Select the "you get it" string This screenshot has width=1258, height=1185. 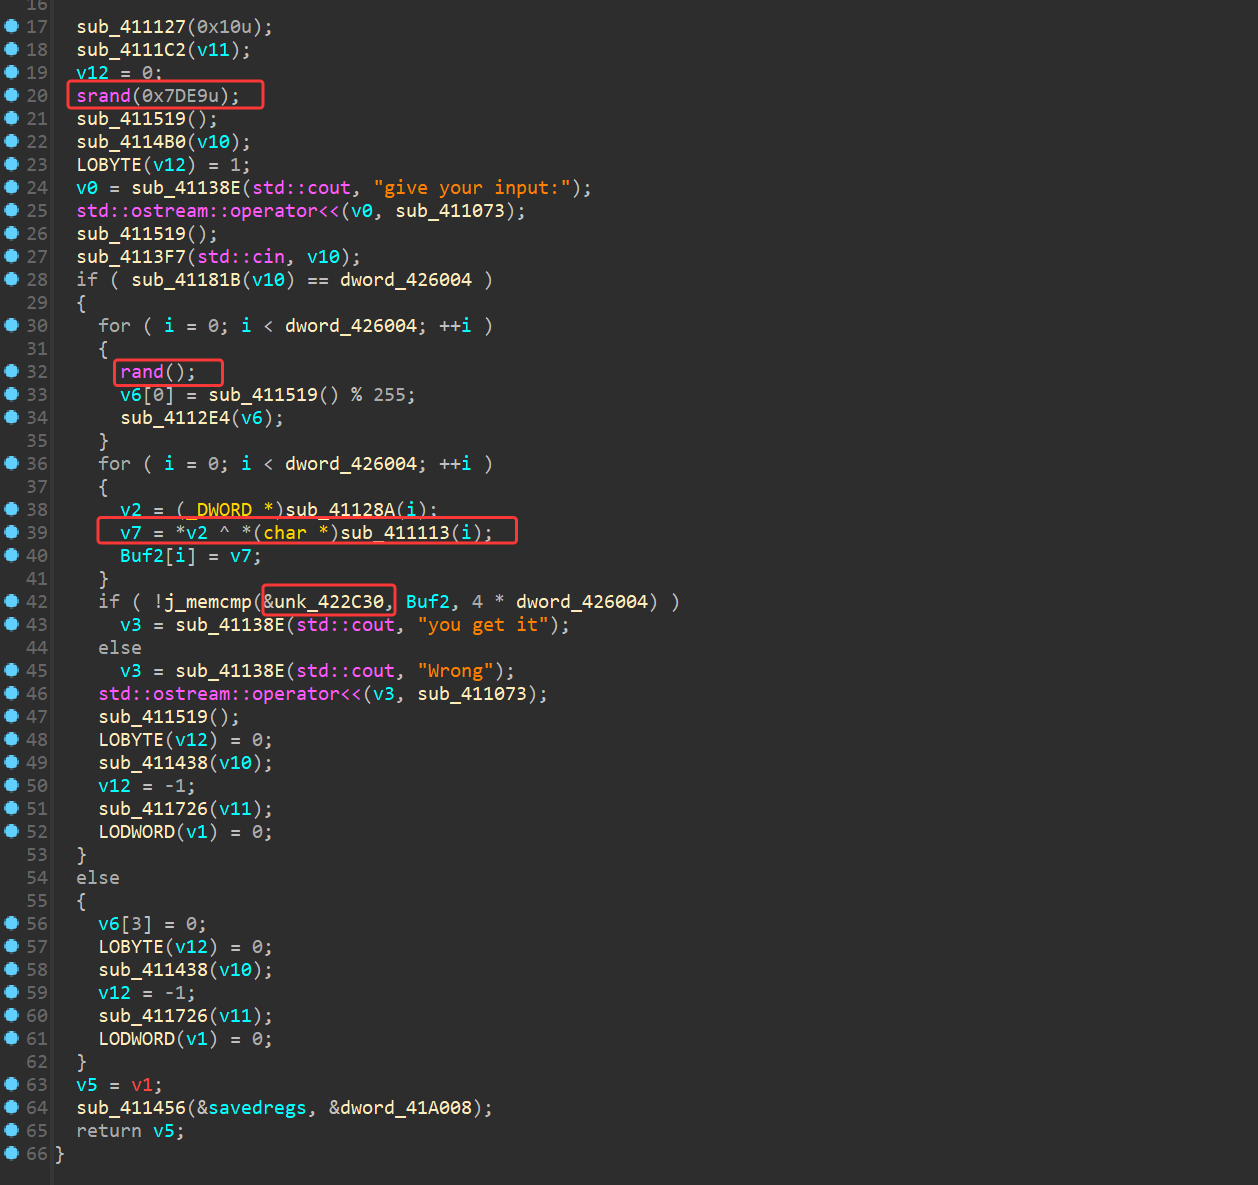click(483, 625)
